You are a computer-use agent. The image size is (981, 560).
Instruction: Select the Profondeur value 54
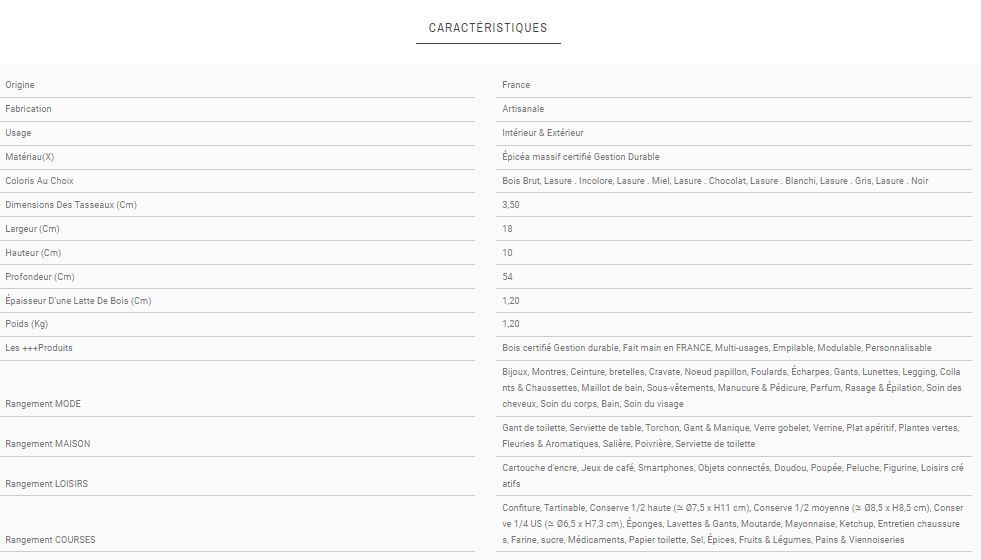pos(507,277)
